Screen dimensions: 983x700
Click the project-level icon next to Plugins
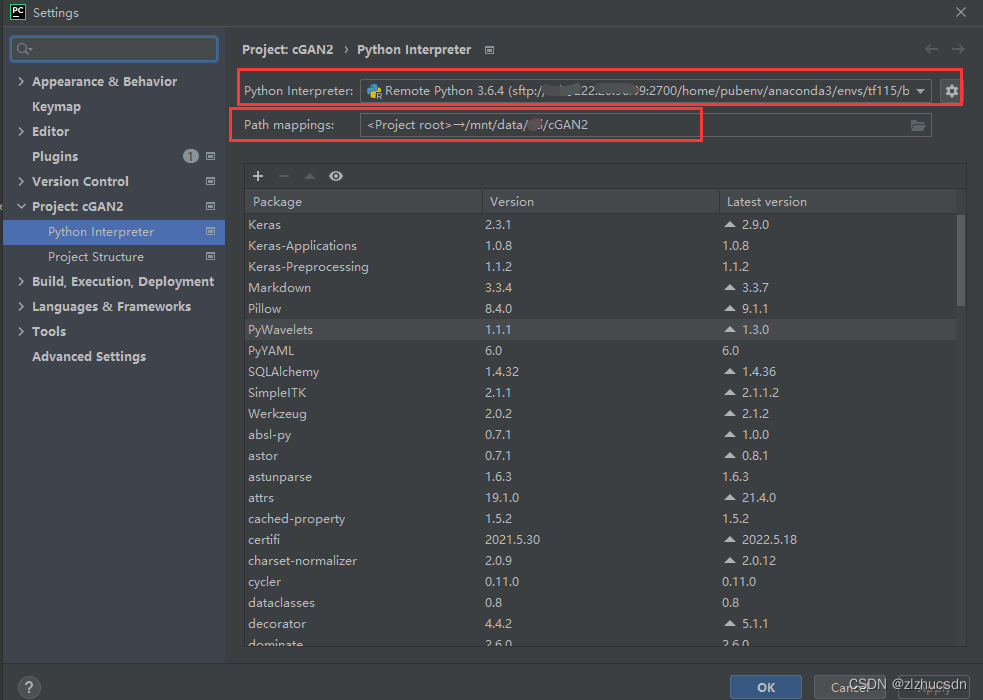(211, 156)
